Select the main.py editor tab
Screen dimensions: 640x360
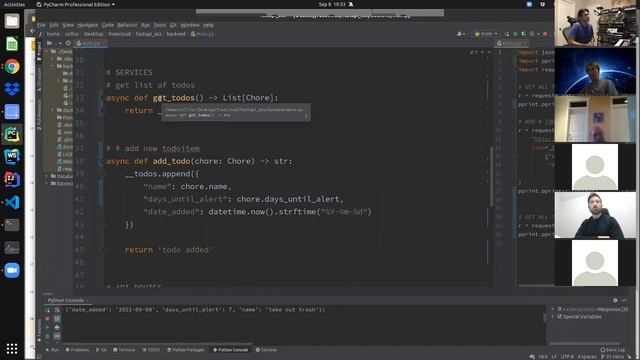[91, 43]
